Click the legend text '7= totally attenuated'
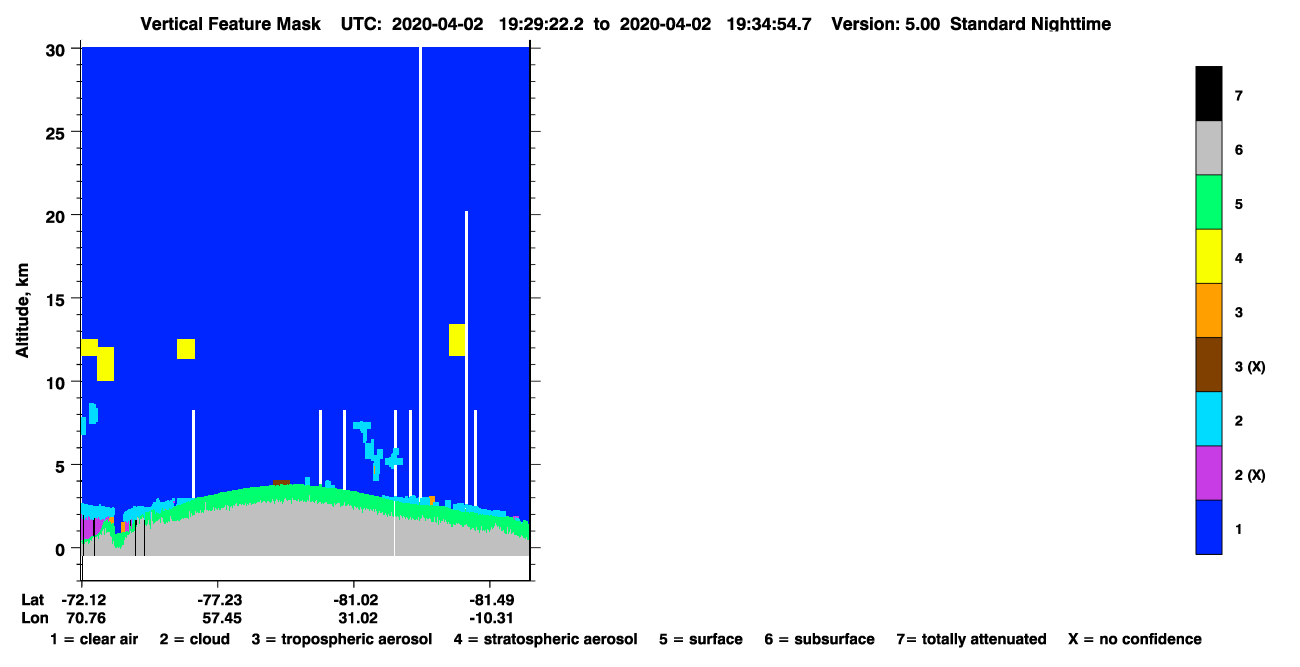This screenshot has height=667, width=1300. point(972,639)
